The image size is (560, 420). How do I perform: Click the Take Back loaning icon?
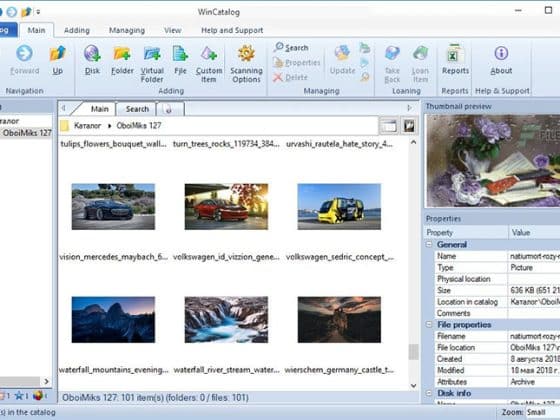pos(392,54)
